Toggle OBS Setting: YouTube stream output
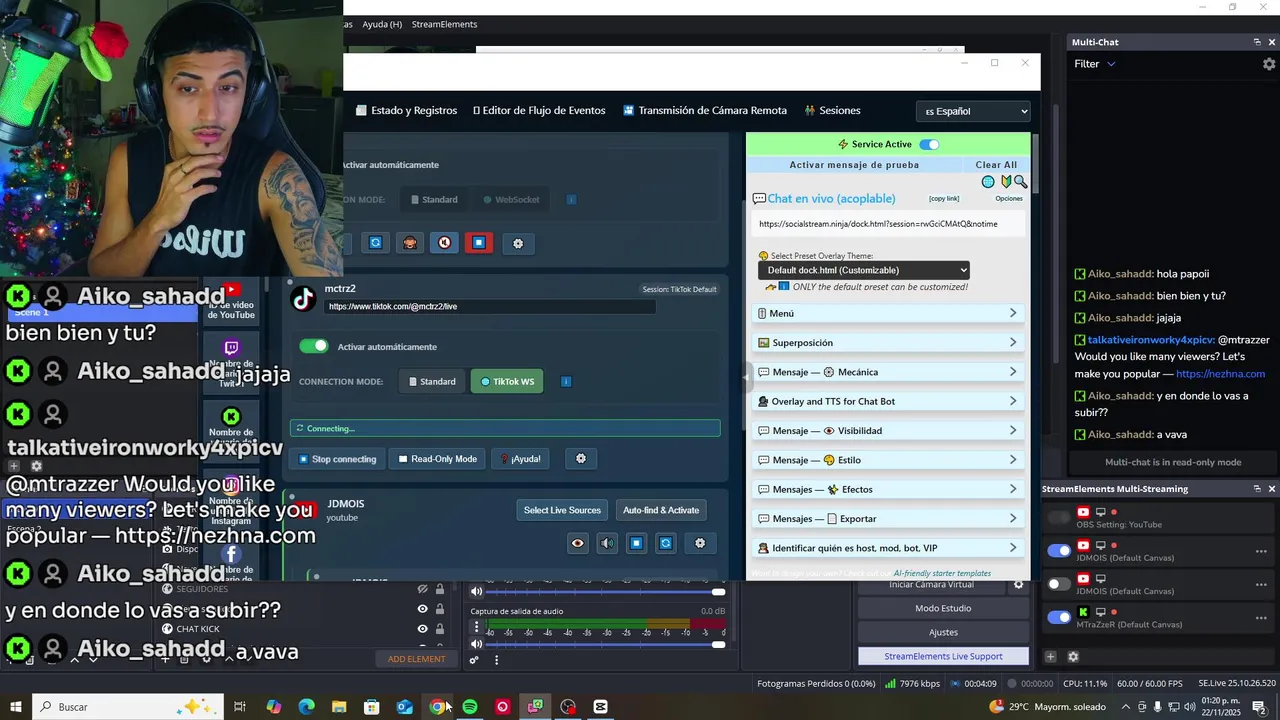Screen dimensions: 1280x720 click(x=1059, y=518)
